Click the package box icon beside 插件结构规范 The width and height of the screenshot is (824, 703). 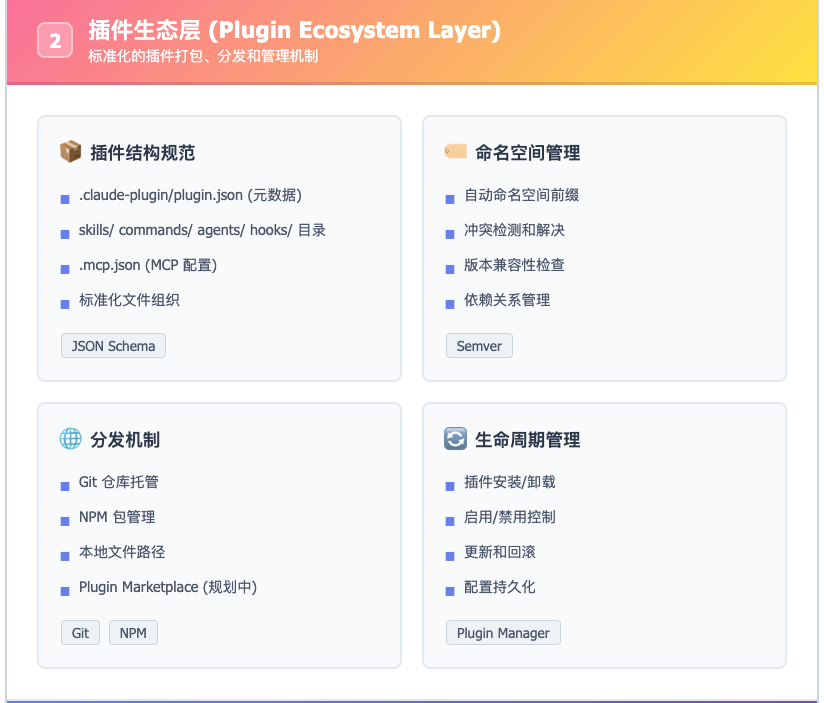[70, 152]
